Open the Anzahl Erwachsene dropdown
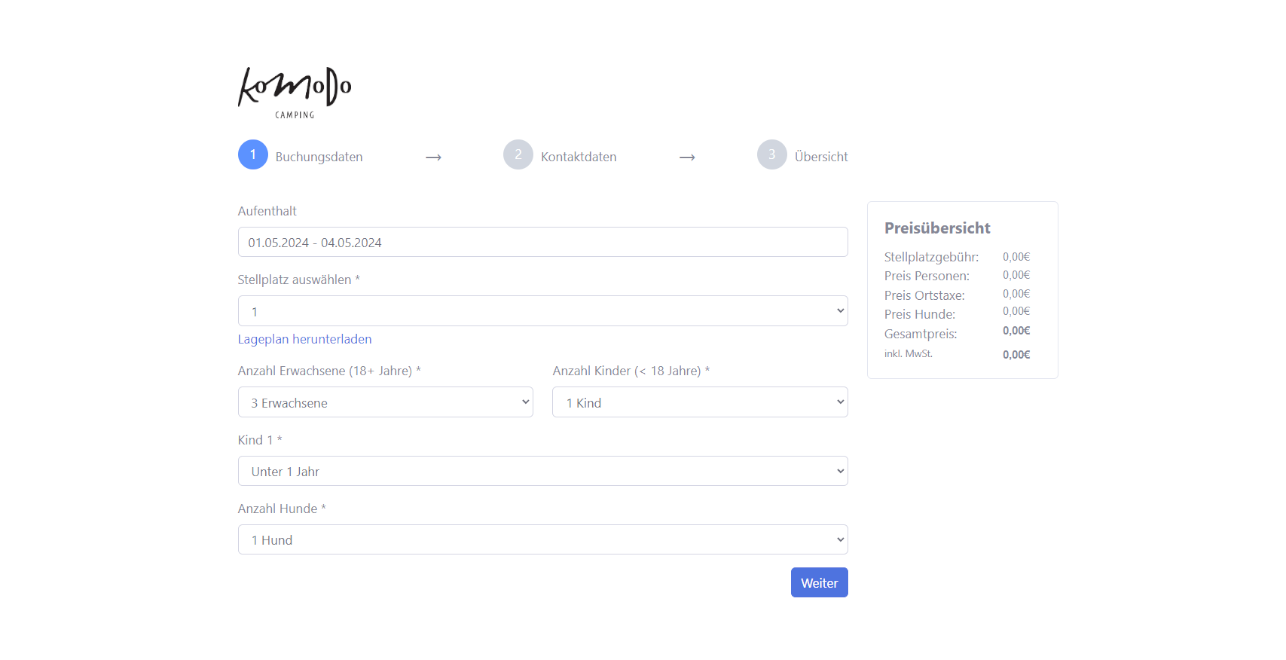The width and height of the screenshot is (1286, 660). coord(385,402)
